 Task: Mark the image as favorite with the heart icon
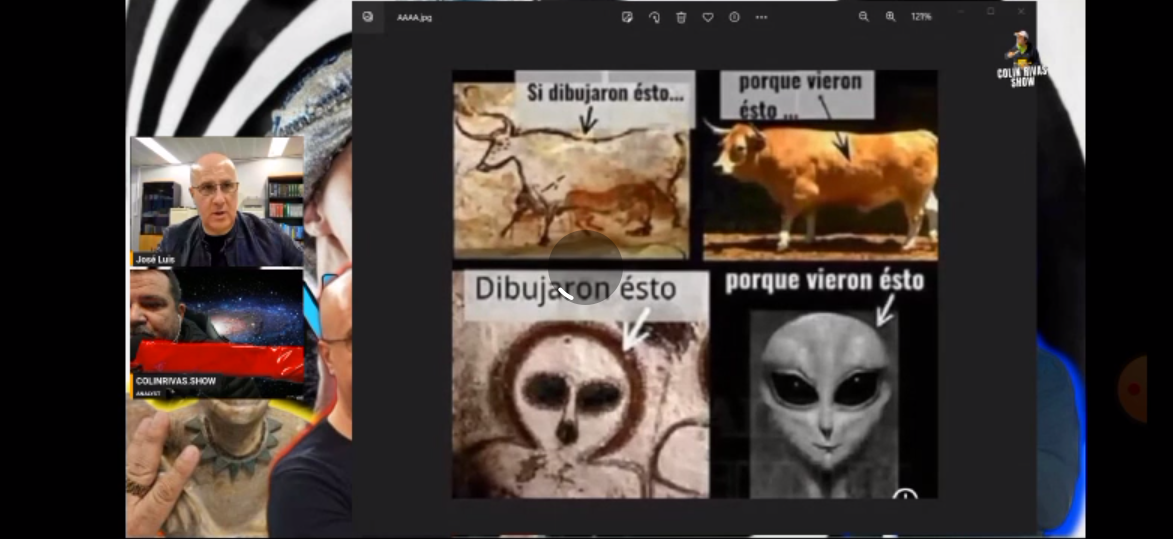[x=708, y=16]
